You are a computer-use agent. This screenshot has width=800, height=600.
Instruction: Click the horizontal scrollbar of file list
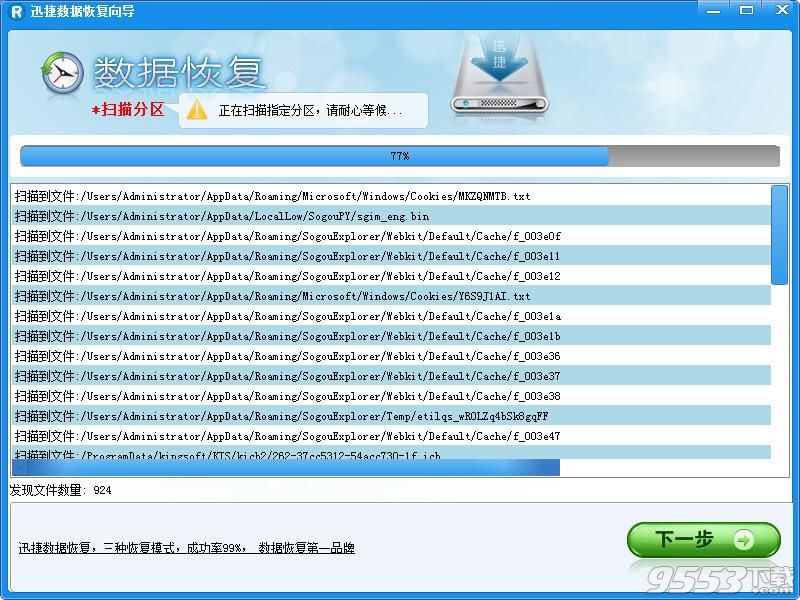tap(286, 467)
